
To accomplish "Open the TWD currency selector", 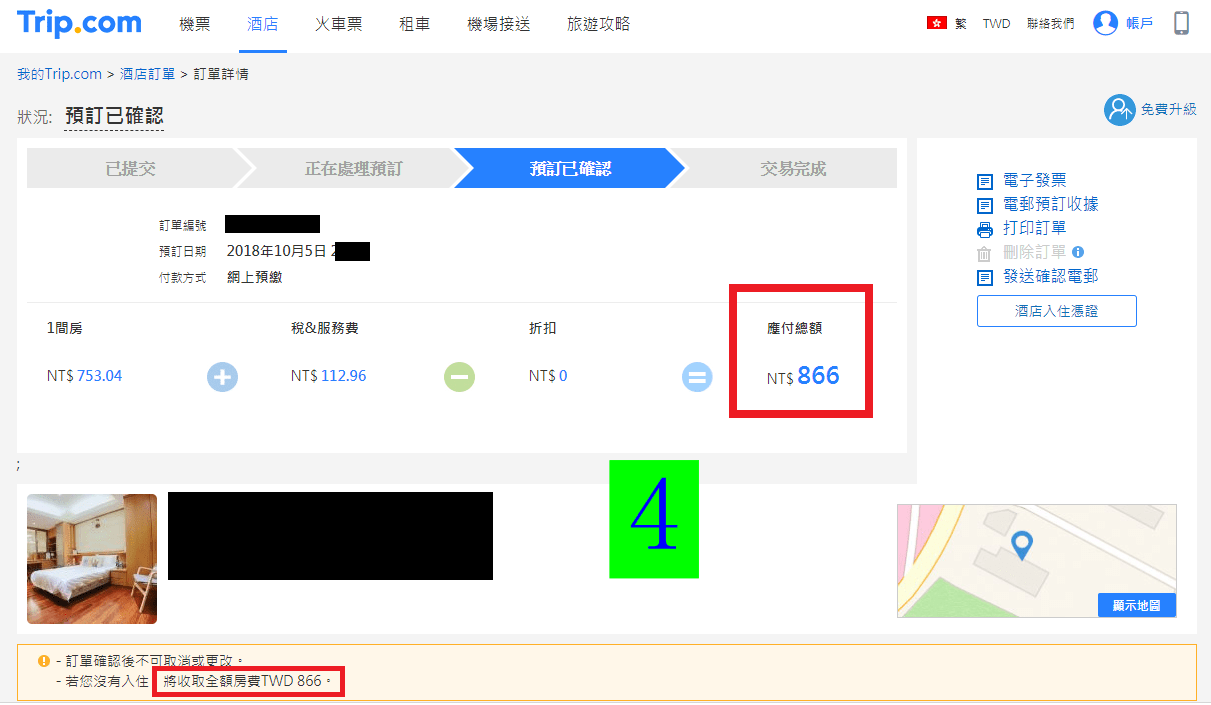I will (x=996, y=24).
